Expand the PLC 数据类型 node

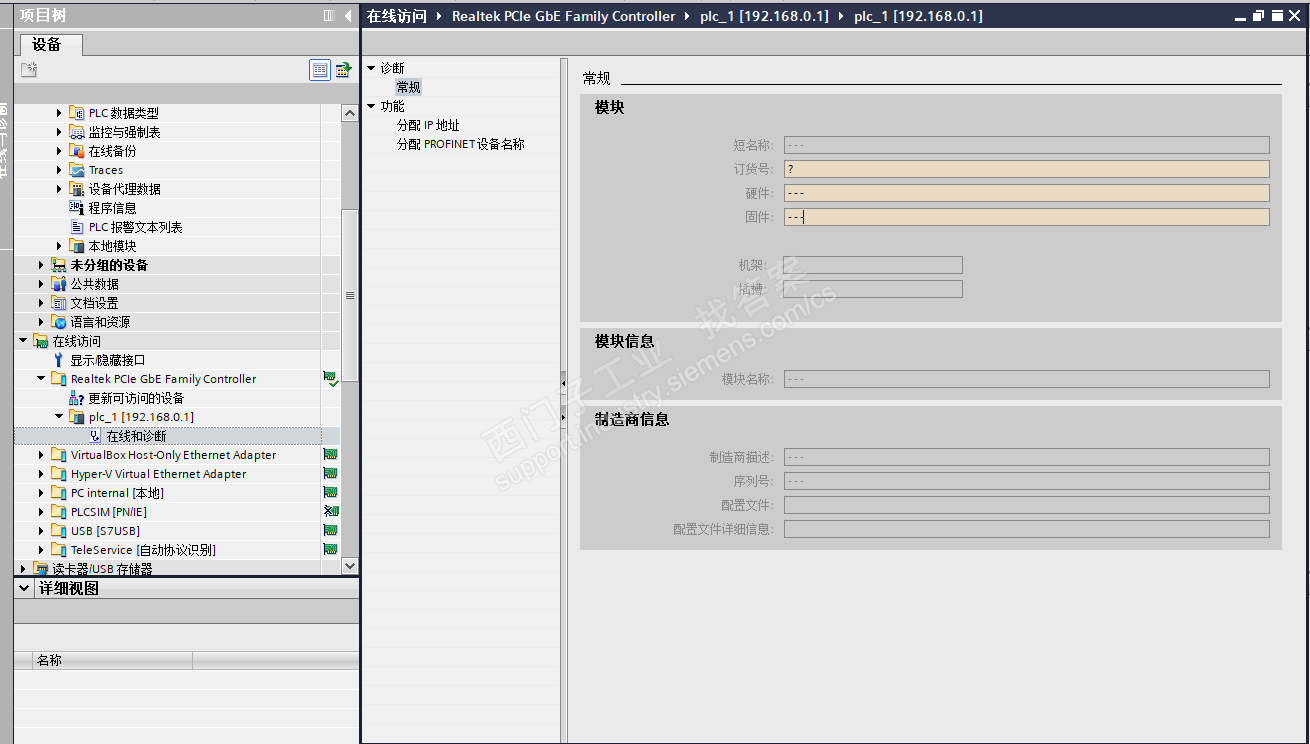point(59,113)
